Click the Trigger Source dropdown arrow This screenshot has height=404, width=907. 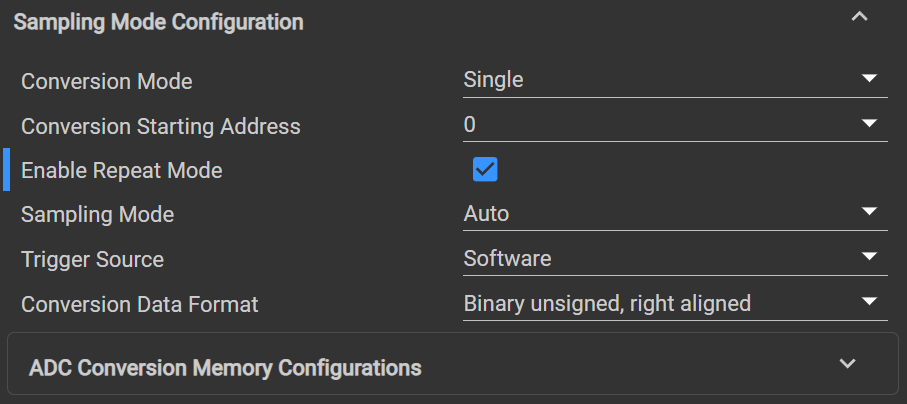[x=868, y=257]
